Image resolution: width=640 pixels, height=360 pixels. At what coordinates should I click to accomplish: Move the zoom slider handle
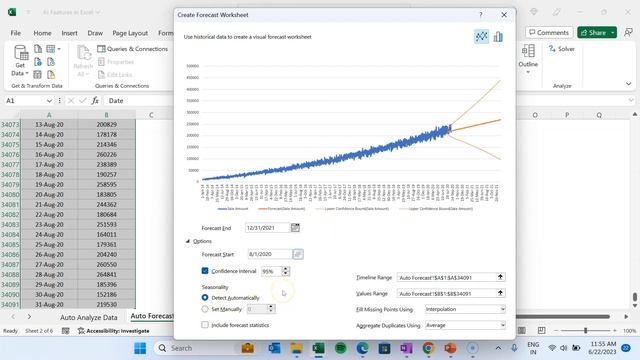[x=585, y=330]
